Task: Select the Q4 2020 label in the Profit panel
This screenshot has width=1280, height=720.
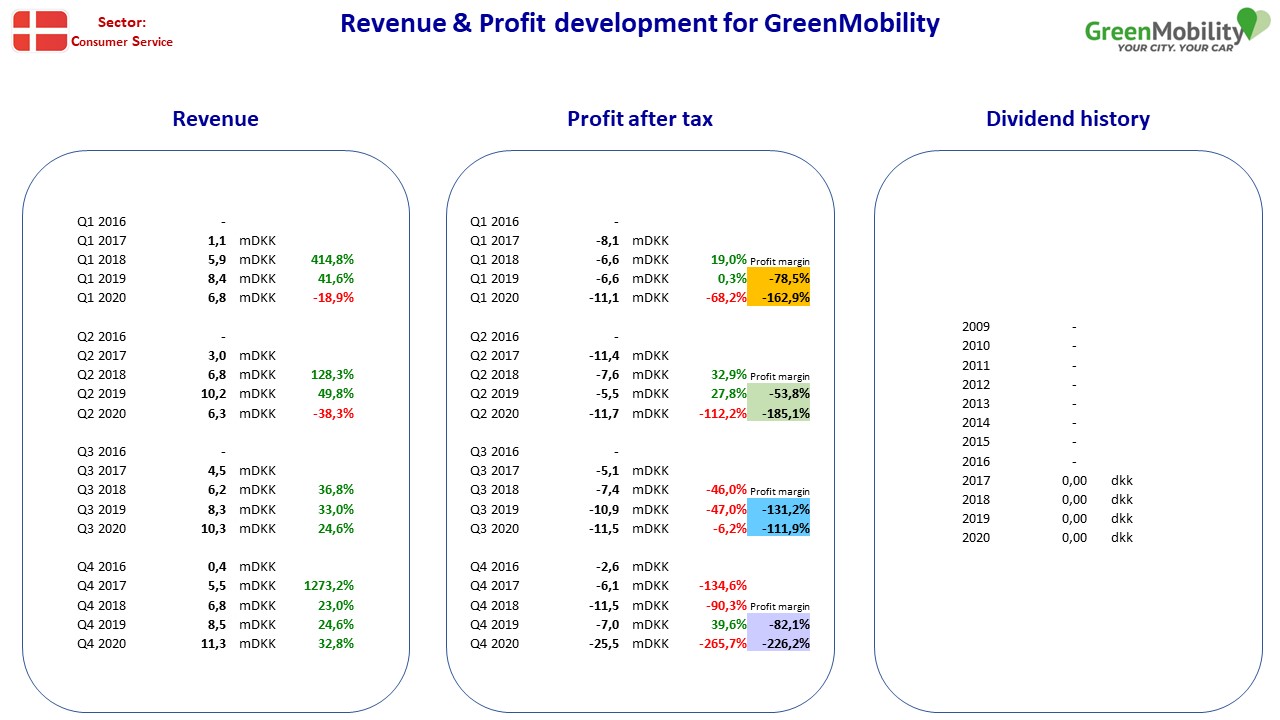Action: coord(495,644)
